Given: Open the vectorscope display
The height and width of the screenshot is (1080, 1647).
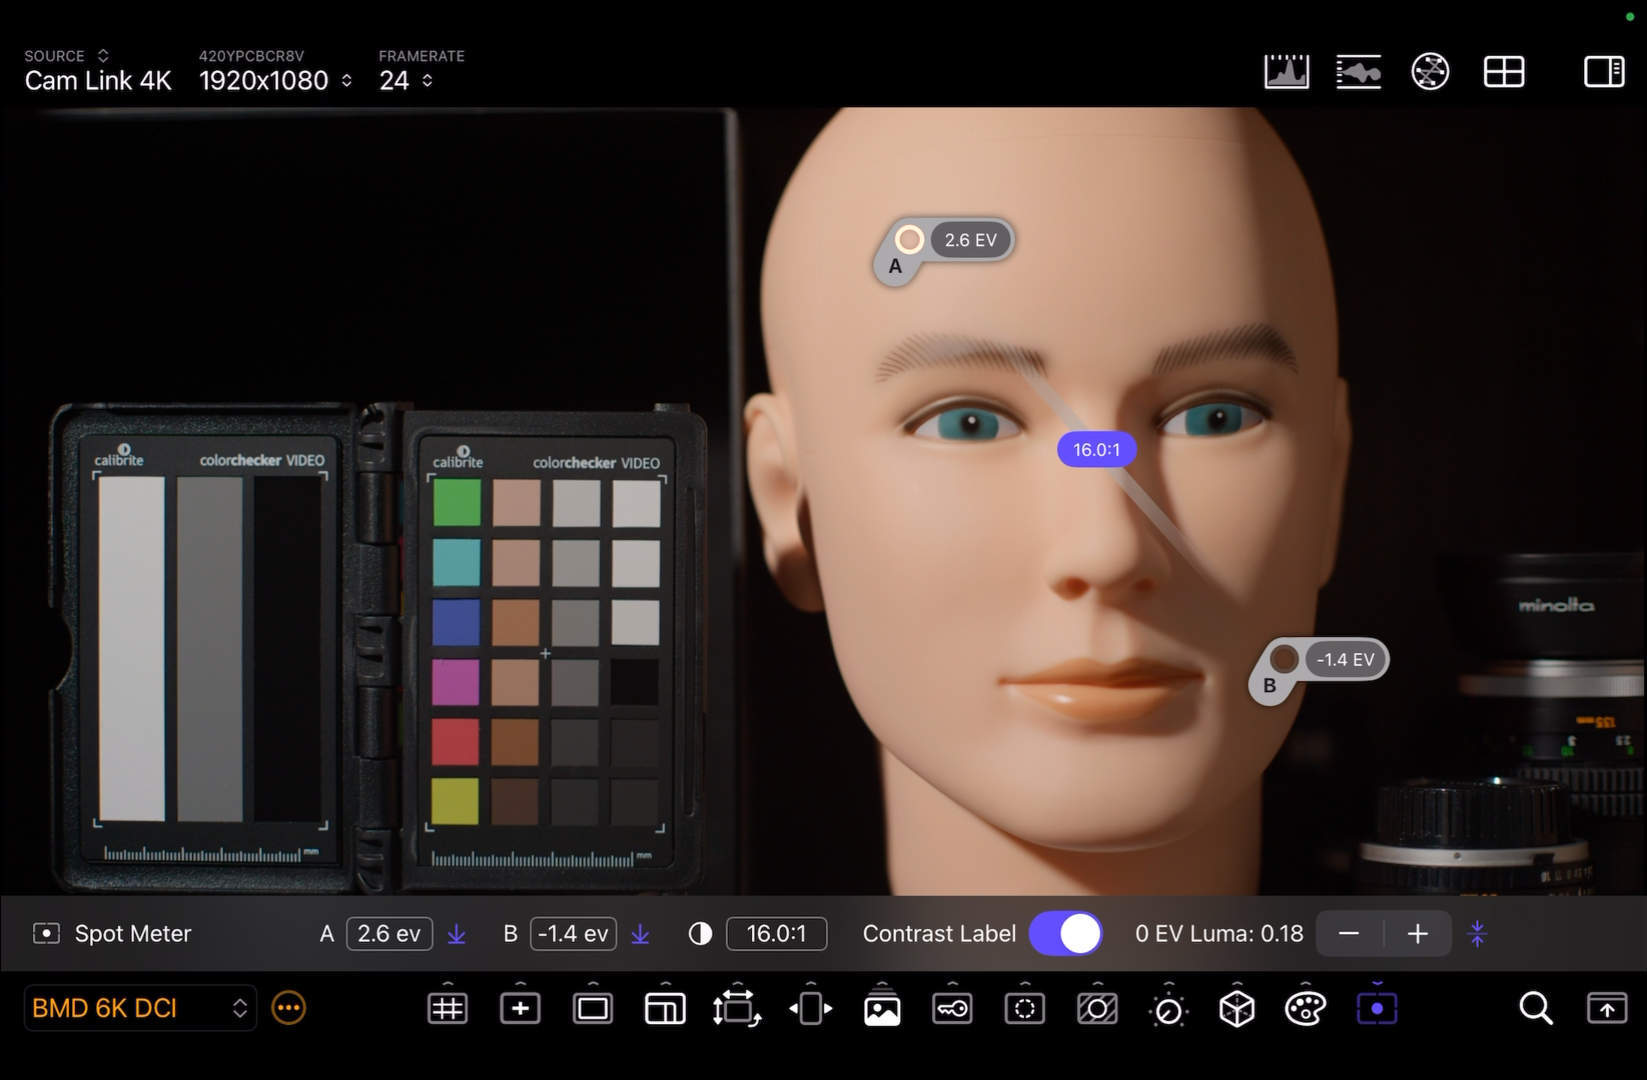Looking at the screenshot, I should (x=1430, y=72).
